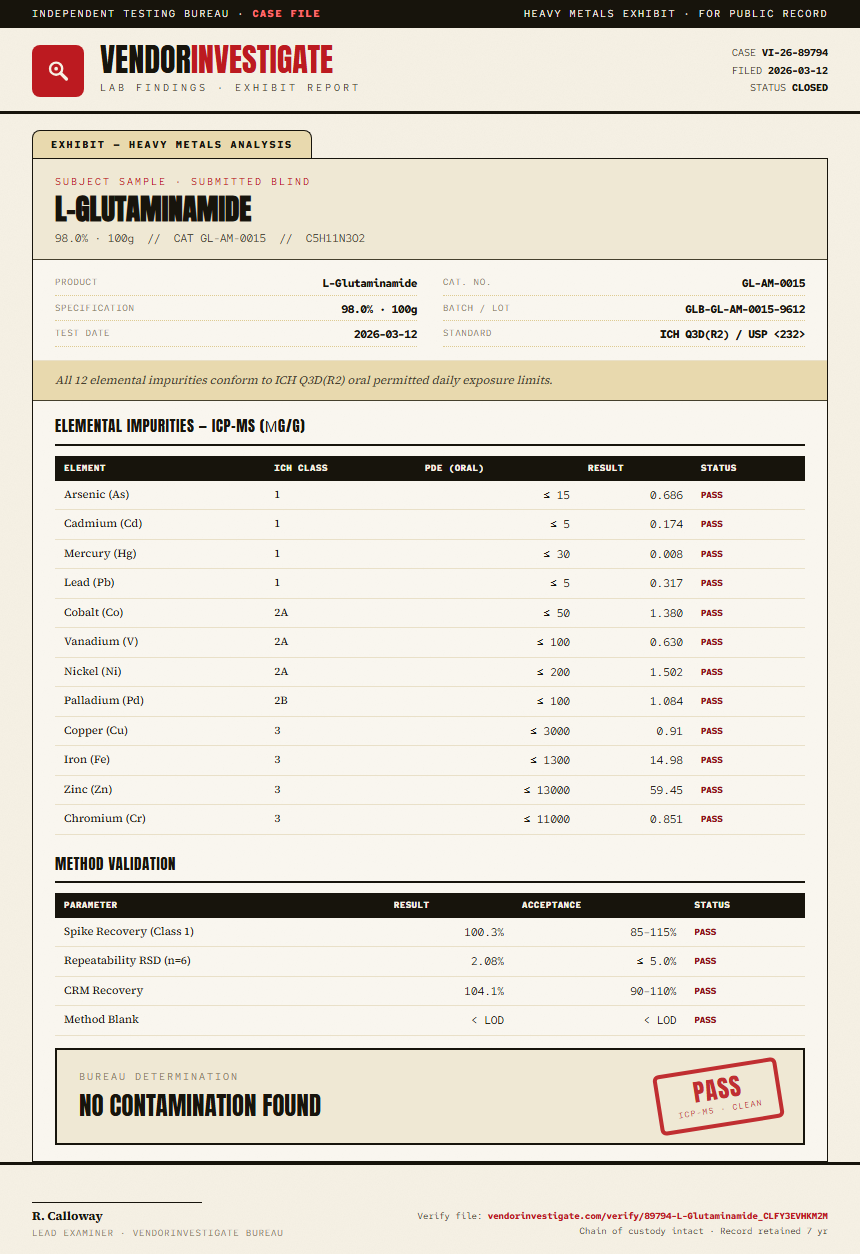
Task: Click Repeatability RSD (n=6) parameter
Action: [127, 961]
